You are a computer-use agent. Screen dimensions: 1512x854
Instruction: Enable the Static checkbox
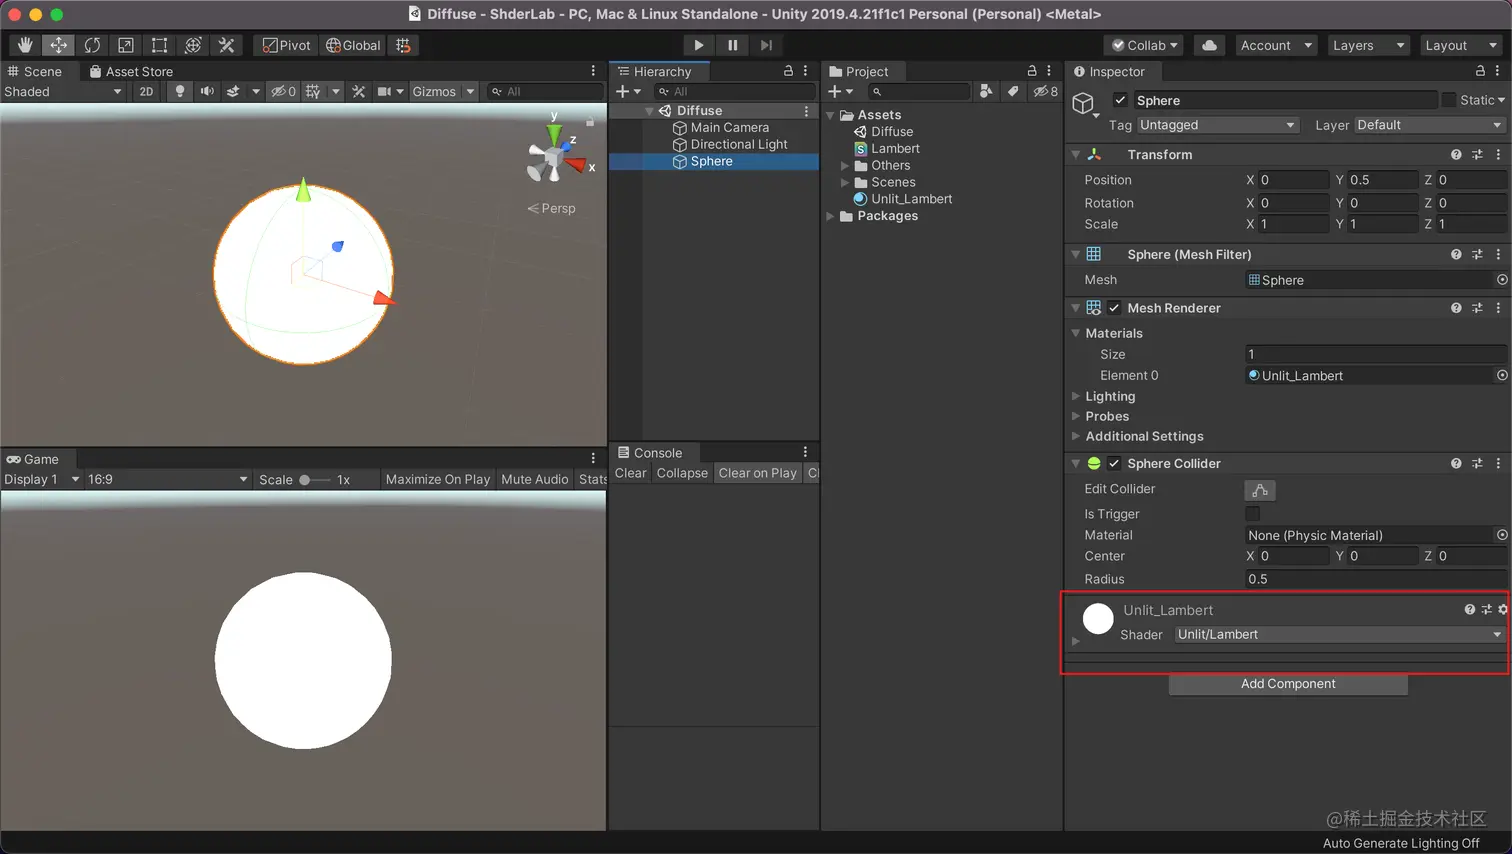[1449, 100]
